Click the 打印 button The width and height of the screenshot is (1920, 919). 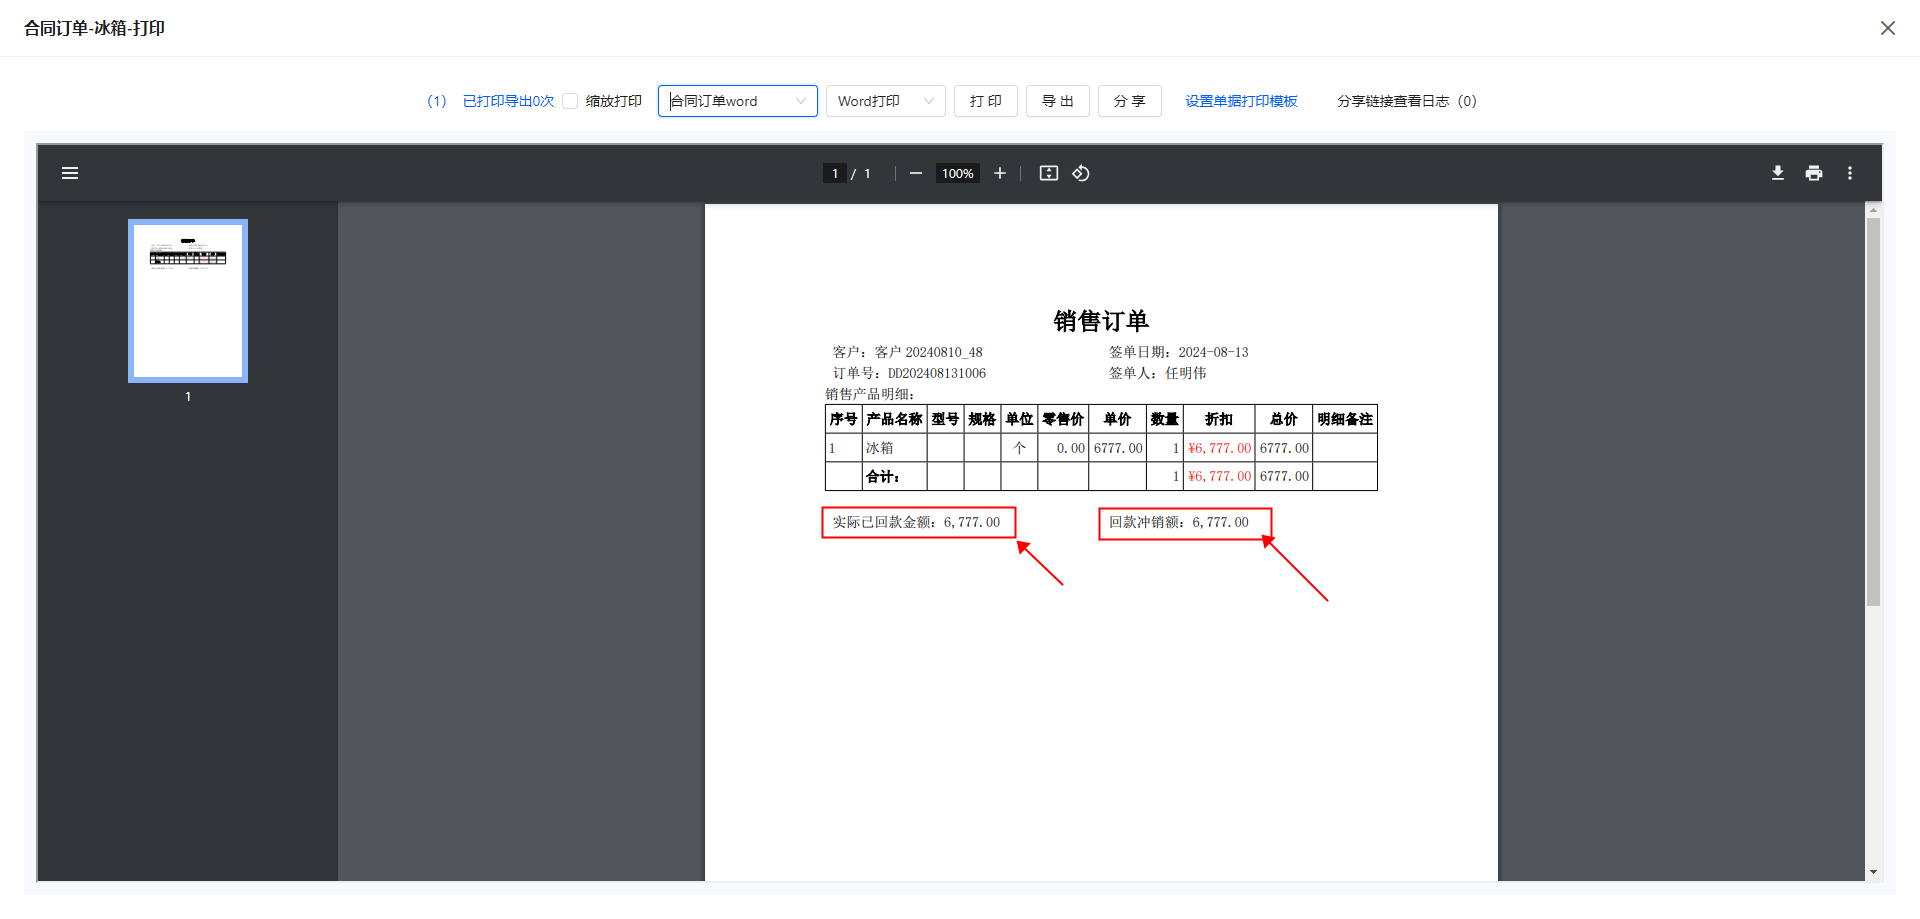tap(986, 101)
